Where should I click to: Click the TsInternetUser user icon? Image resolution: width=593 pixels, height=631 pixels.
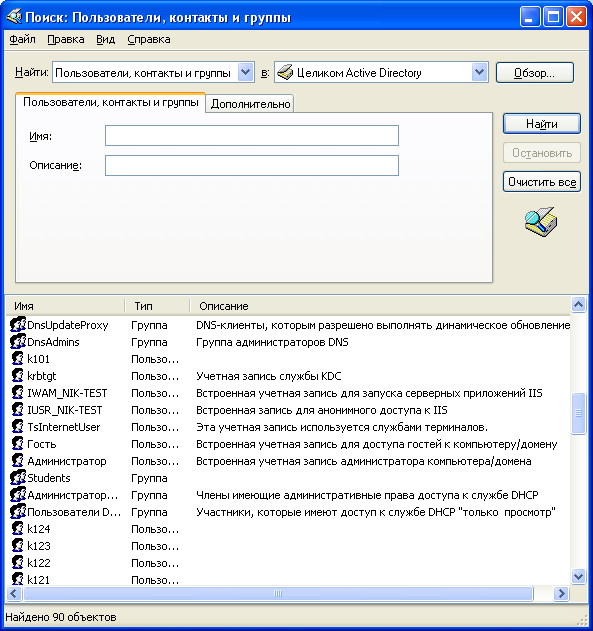pyautogui.click(x=18, y=426)
